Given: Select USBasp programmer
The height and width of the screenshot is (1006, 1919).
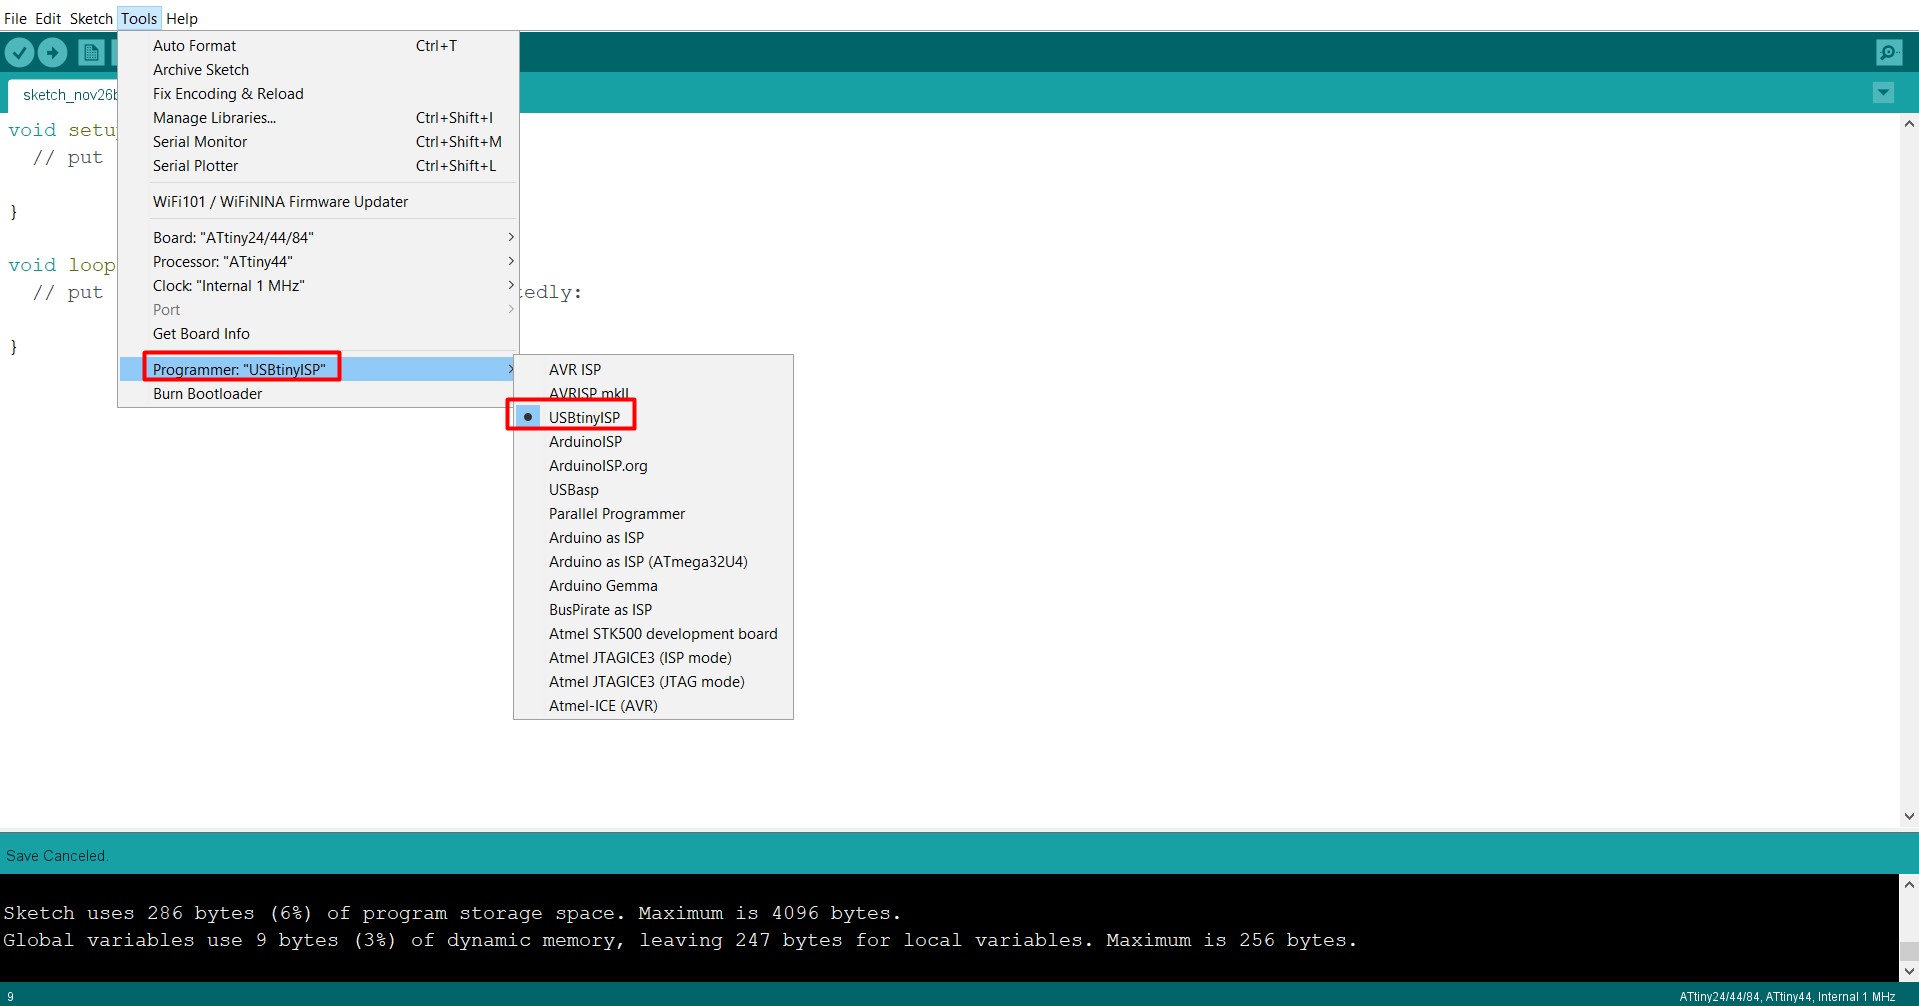Looking at the screenshot, I should click(x=653, y=490).
